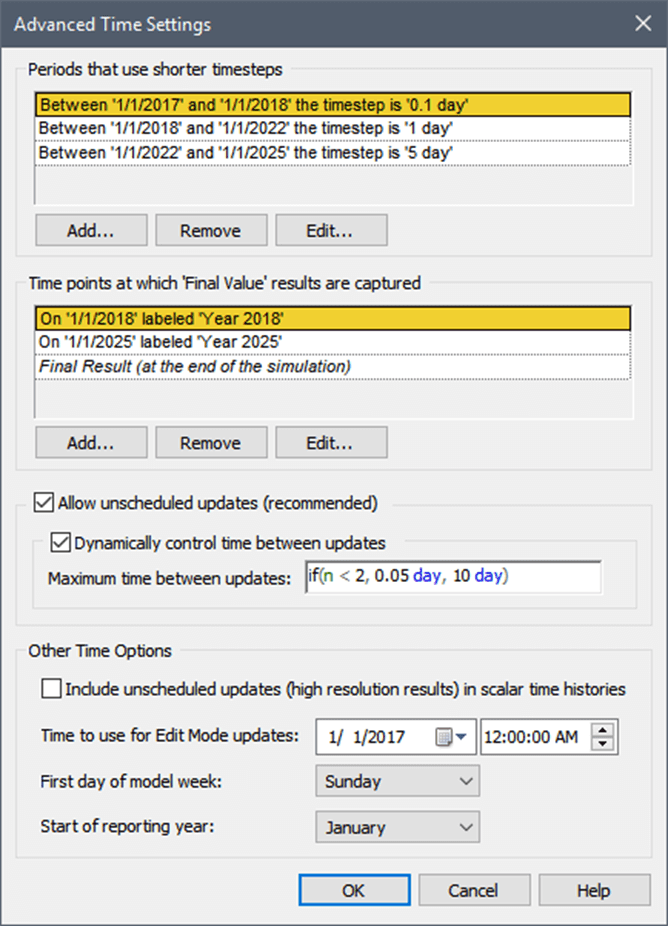Decrement Edit Mode time with down arrow
The width and height of the screenshot is (668, 926).
pyautogui.click(x=602, y=744)
